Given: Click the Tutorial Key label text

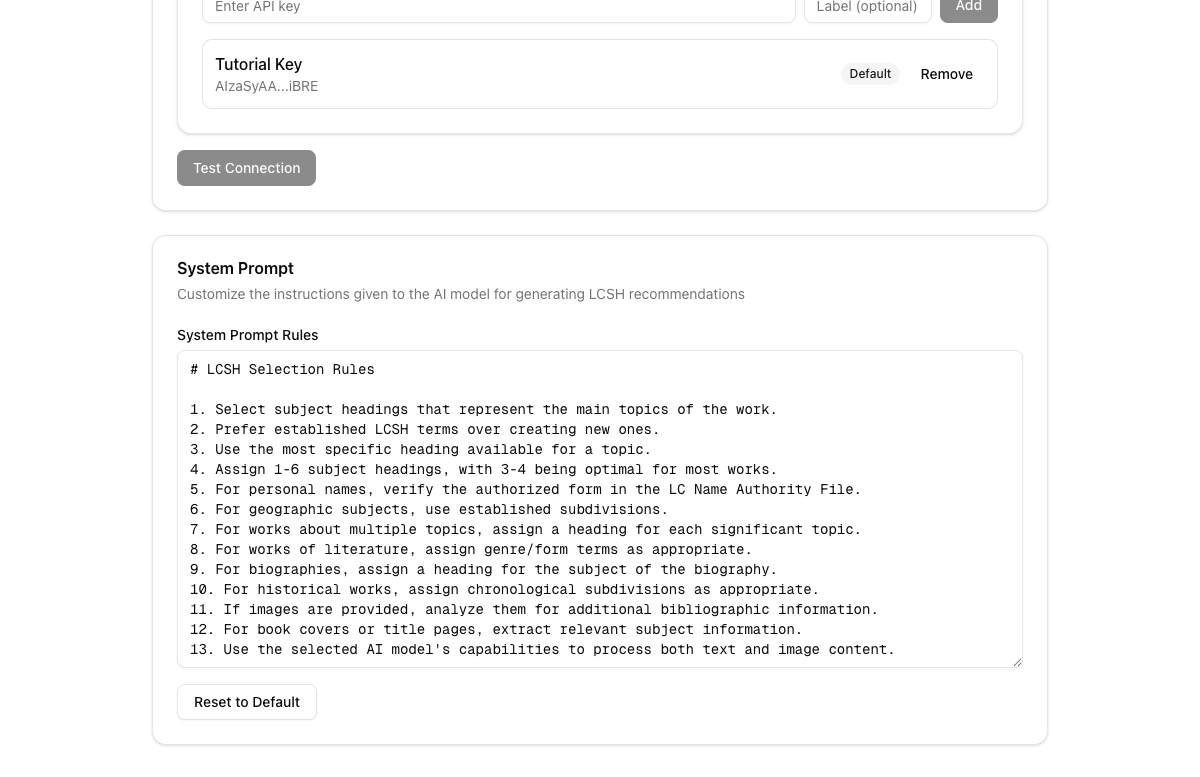Looking at the screenshot, I should (x=259, y=64).
